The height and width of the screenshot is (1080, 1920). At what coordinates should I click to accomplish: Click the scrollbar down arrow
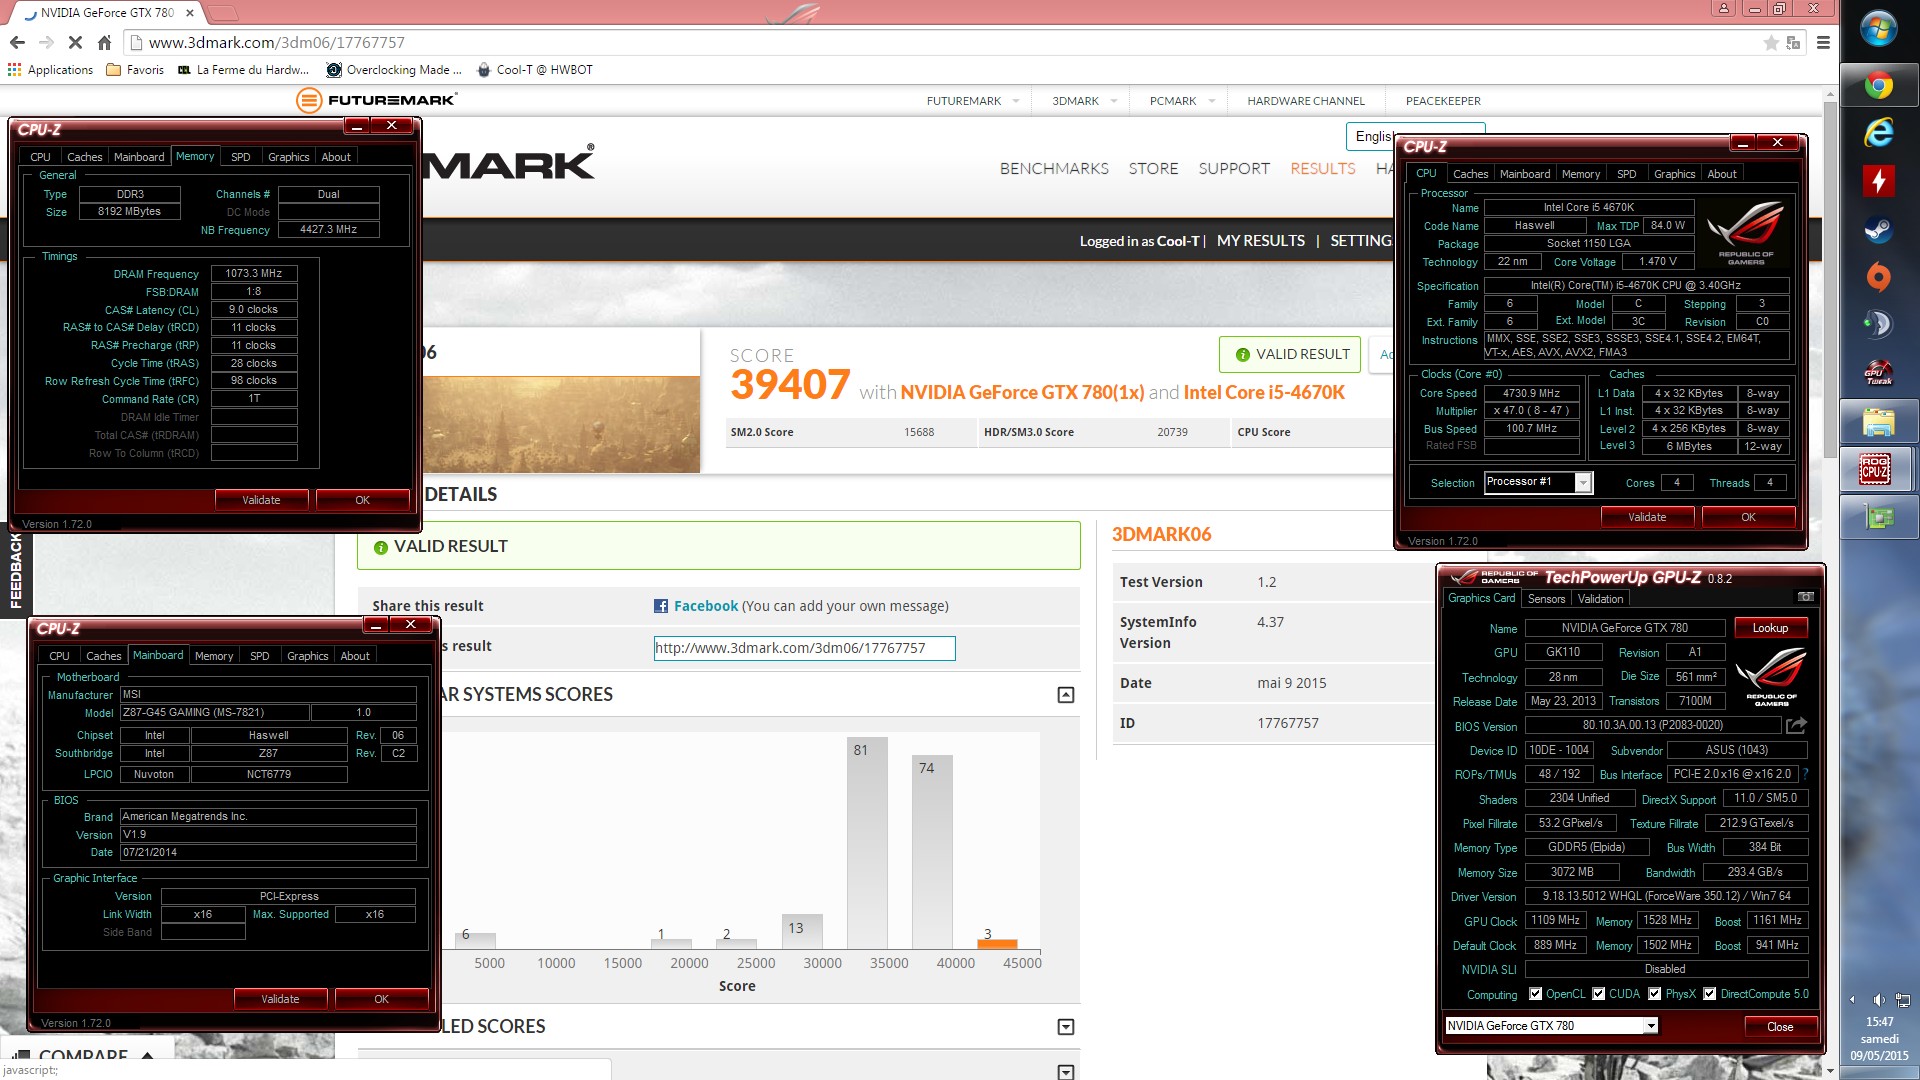pyautogui.click(x=1829, y=1071)
